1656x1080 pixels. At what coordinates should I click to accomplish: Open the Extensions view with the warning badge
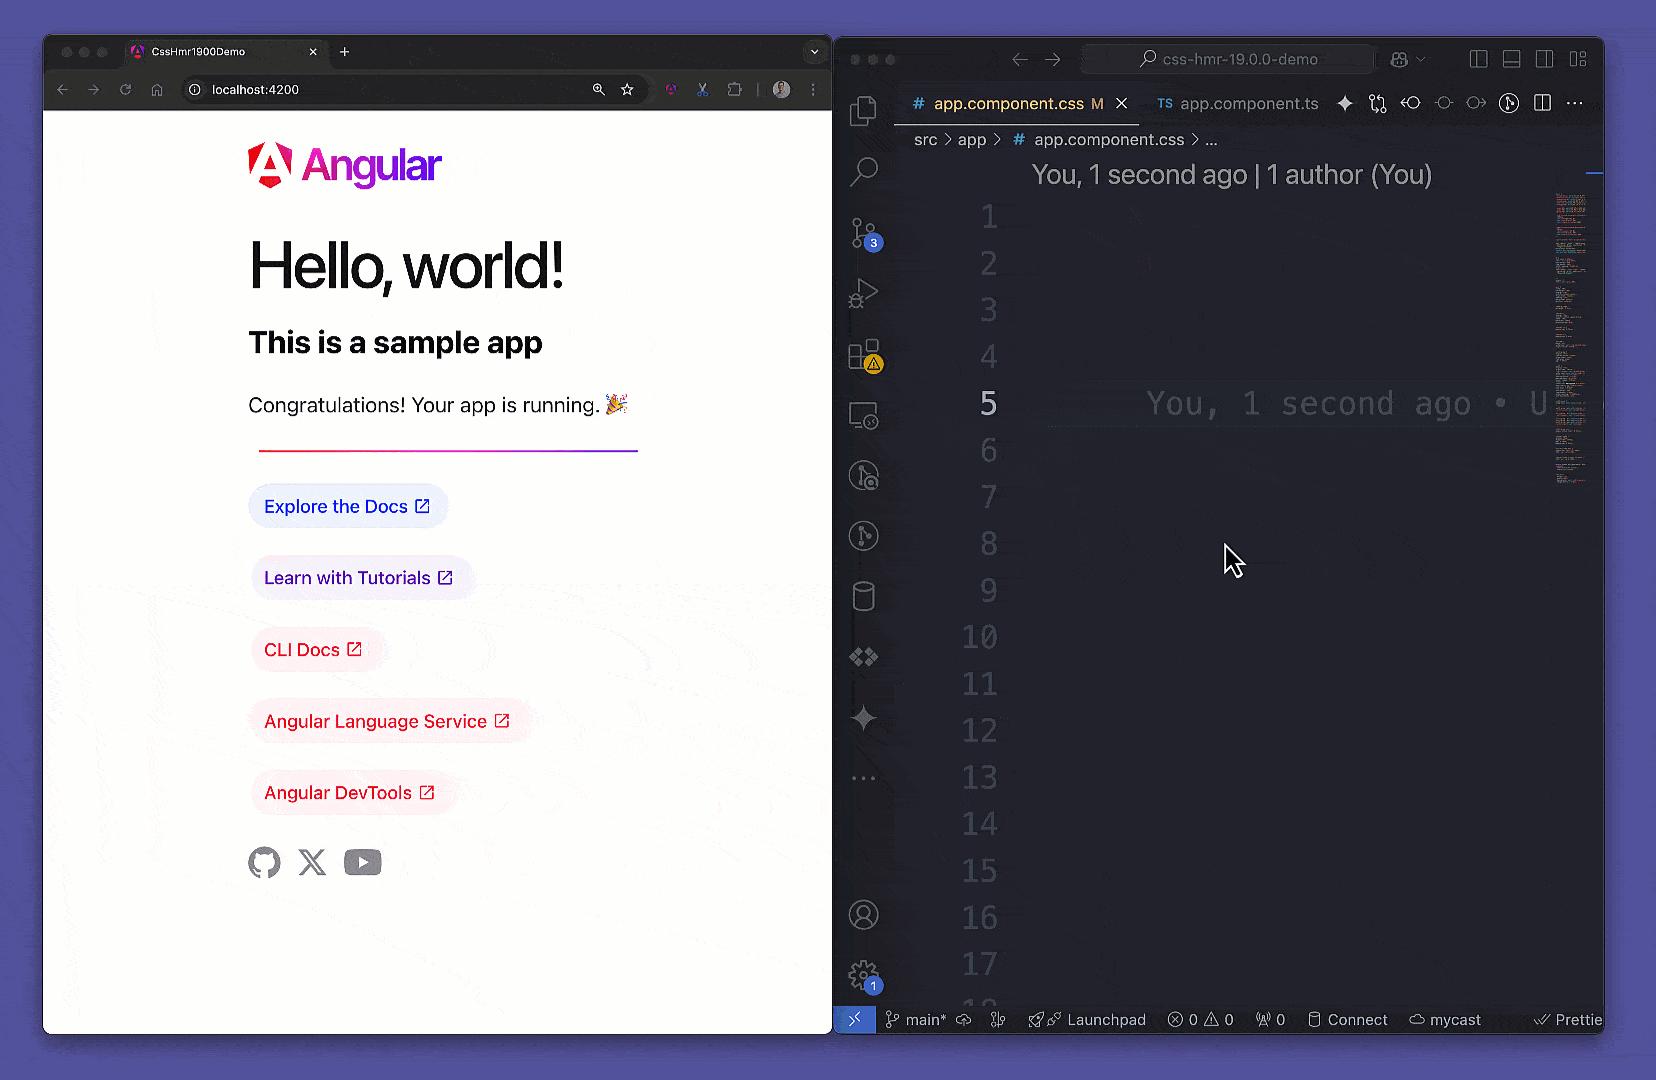click(x=863, y=356)
